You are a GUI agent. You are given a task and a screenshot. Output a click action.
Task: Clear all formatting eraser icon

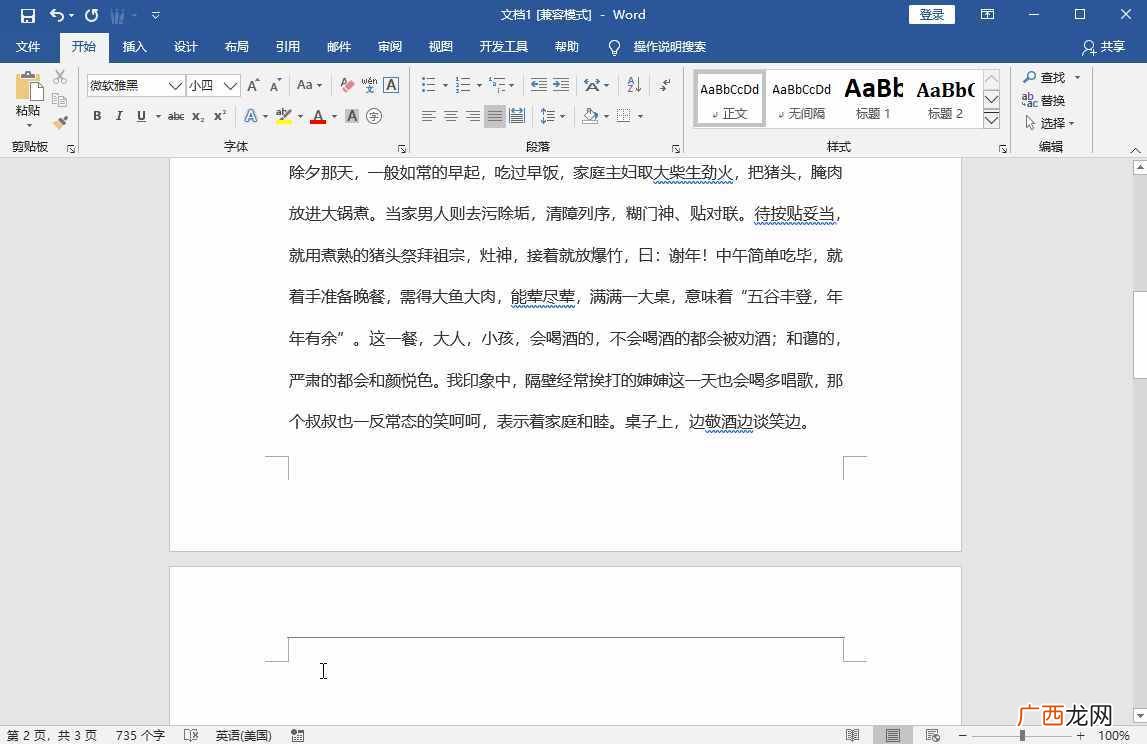347,86
